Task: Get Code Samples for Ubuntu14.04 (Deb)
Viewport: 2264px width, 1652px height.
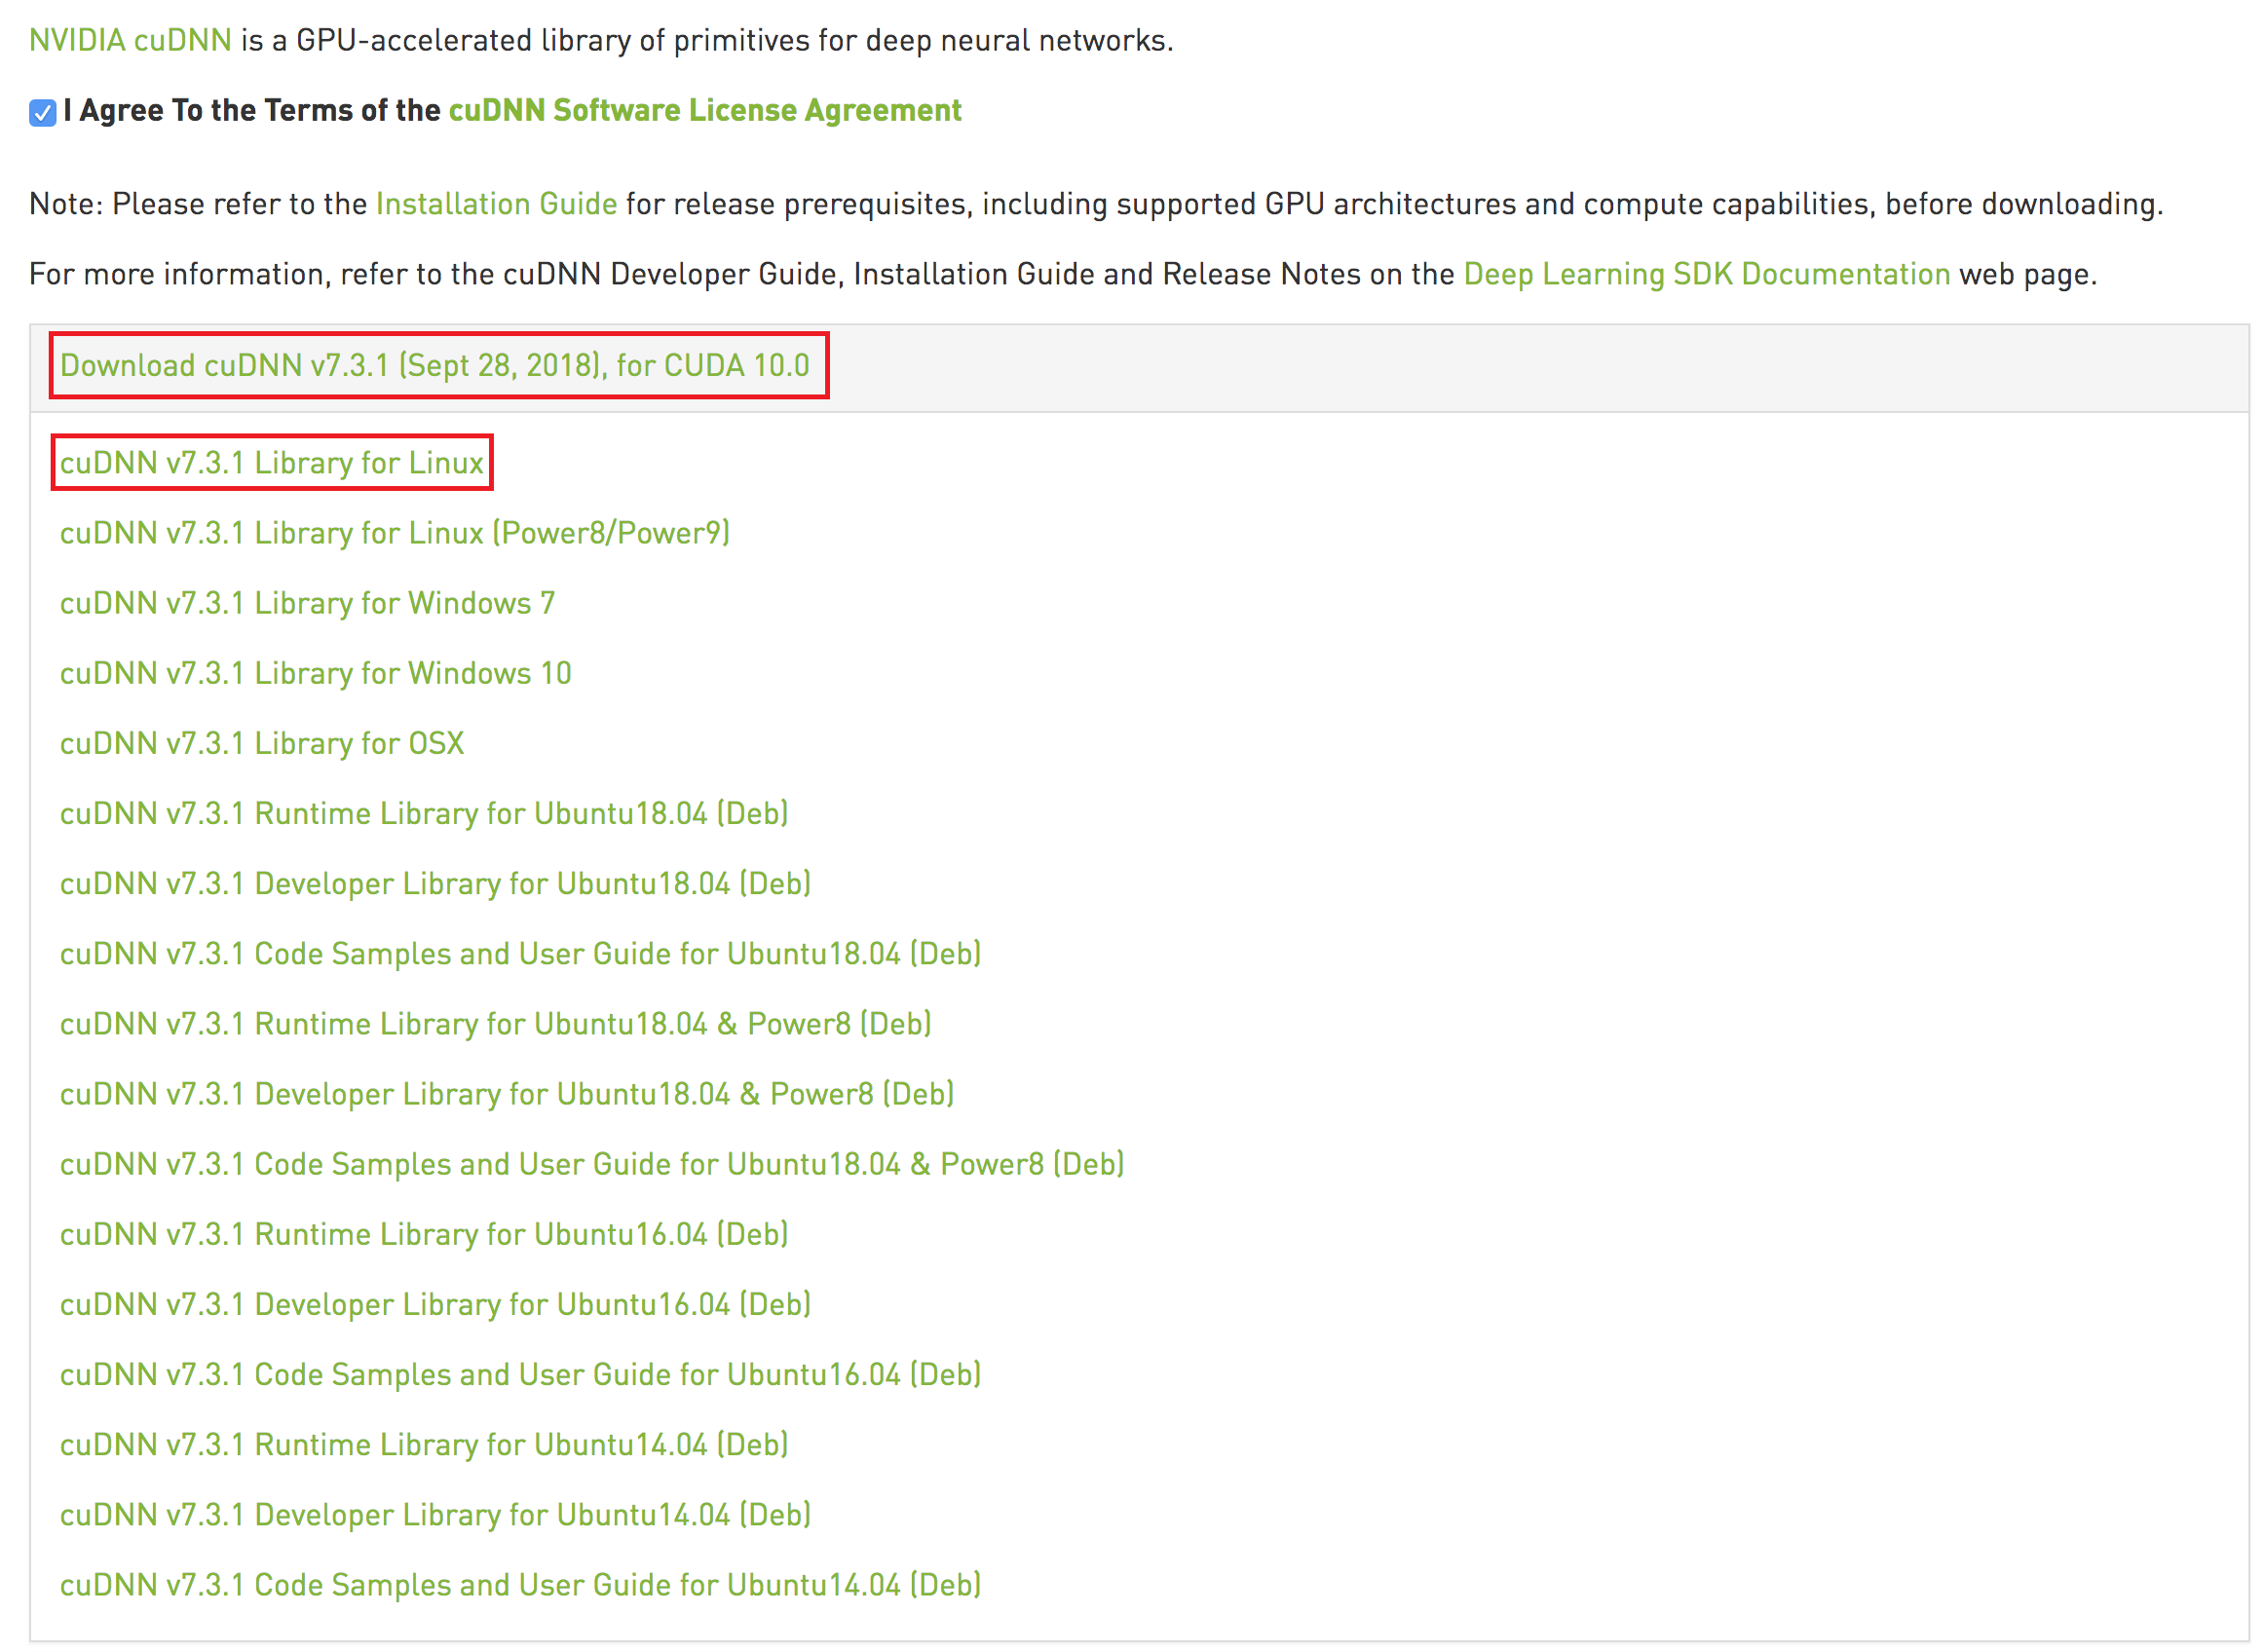Action: tap(520, 1584)
